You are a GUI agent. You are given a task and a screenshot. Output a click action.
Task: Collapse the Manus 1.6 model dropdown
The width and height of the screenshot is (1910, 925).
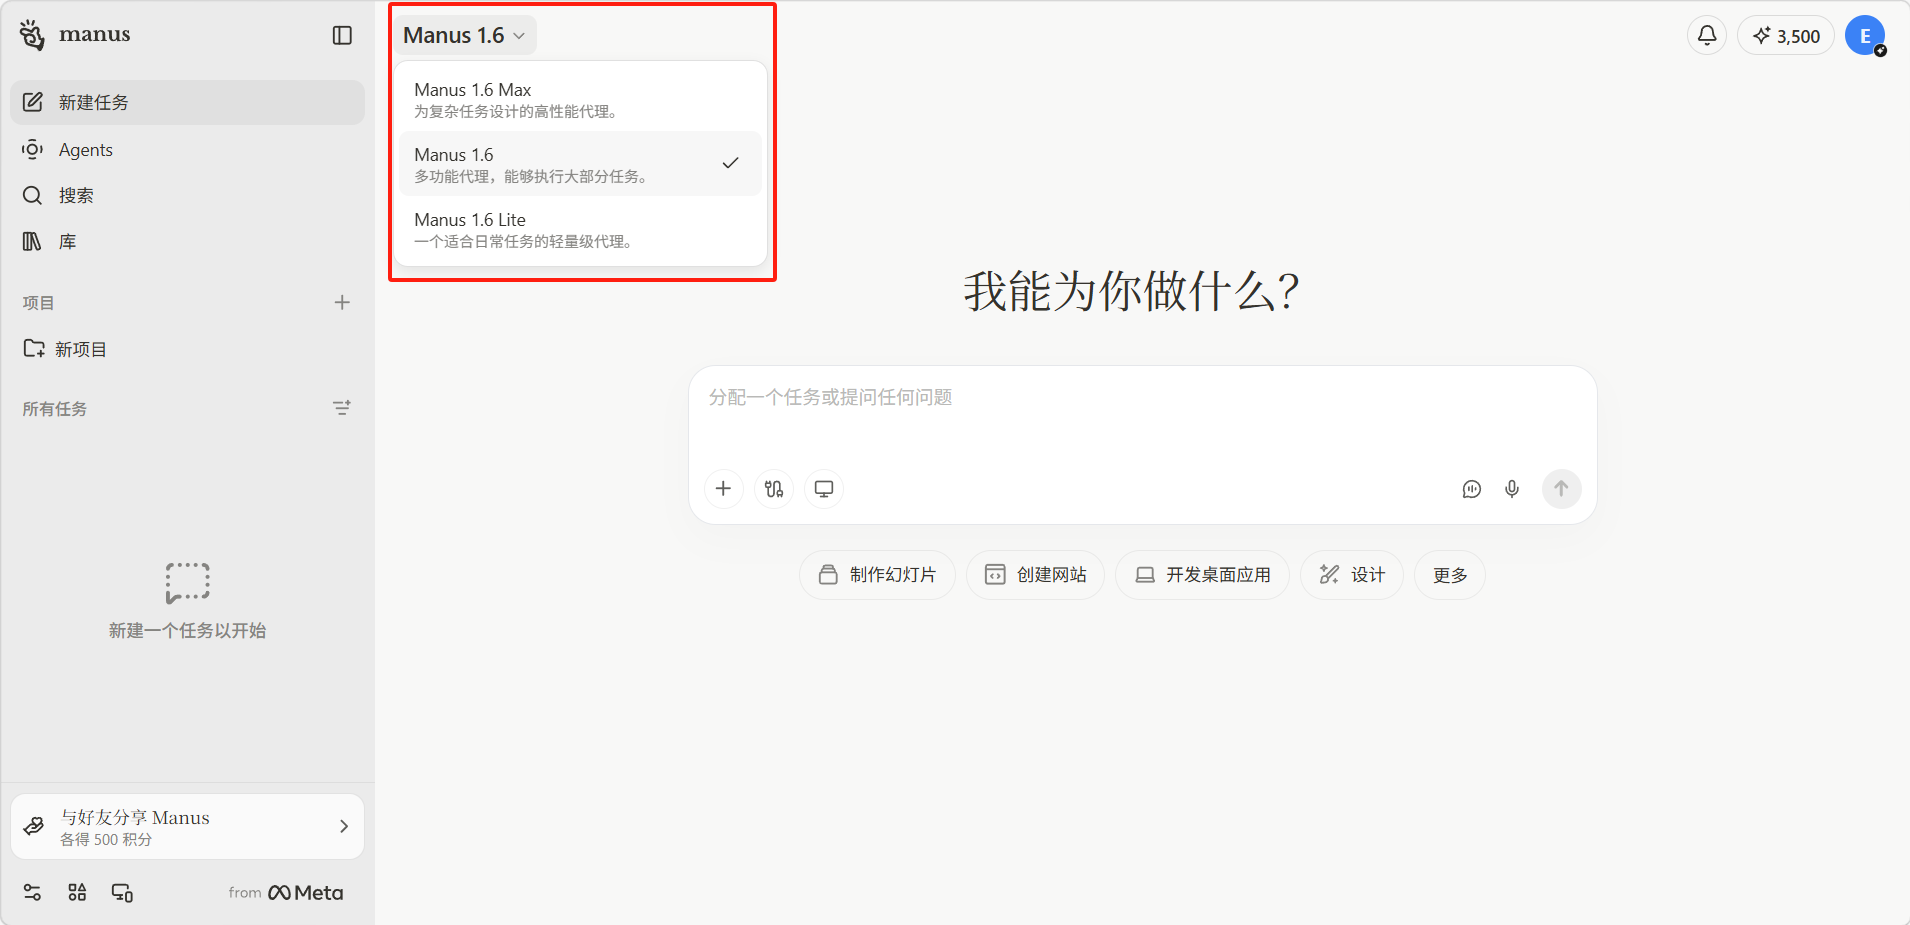pos(464,35)
